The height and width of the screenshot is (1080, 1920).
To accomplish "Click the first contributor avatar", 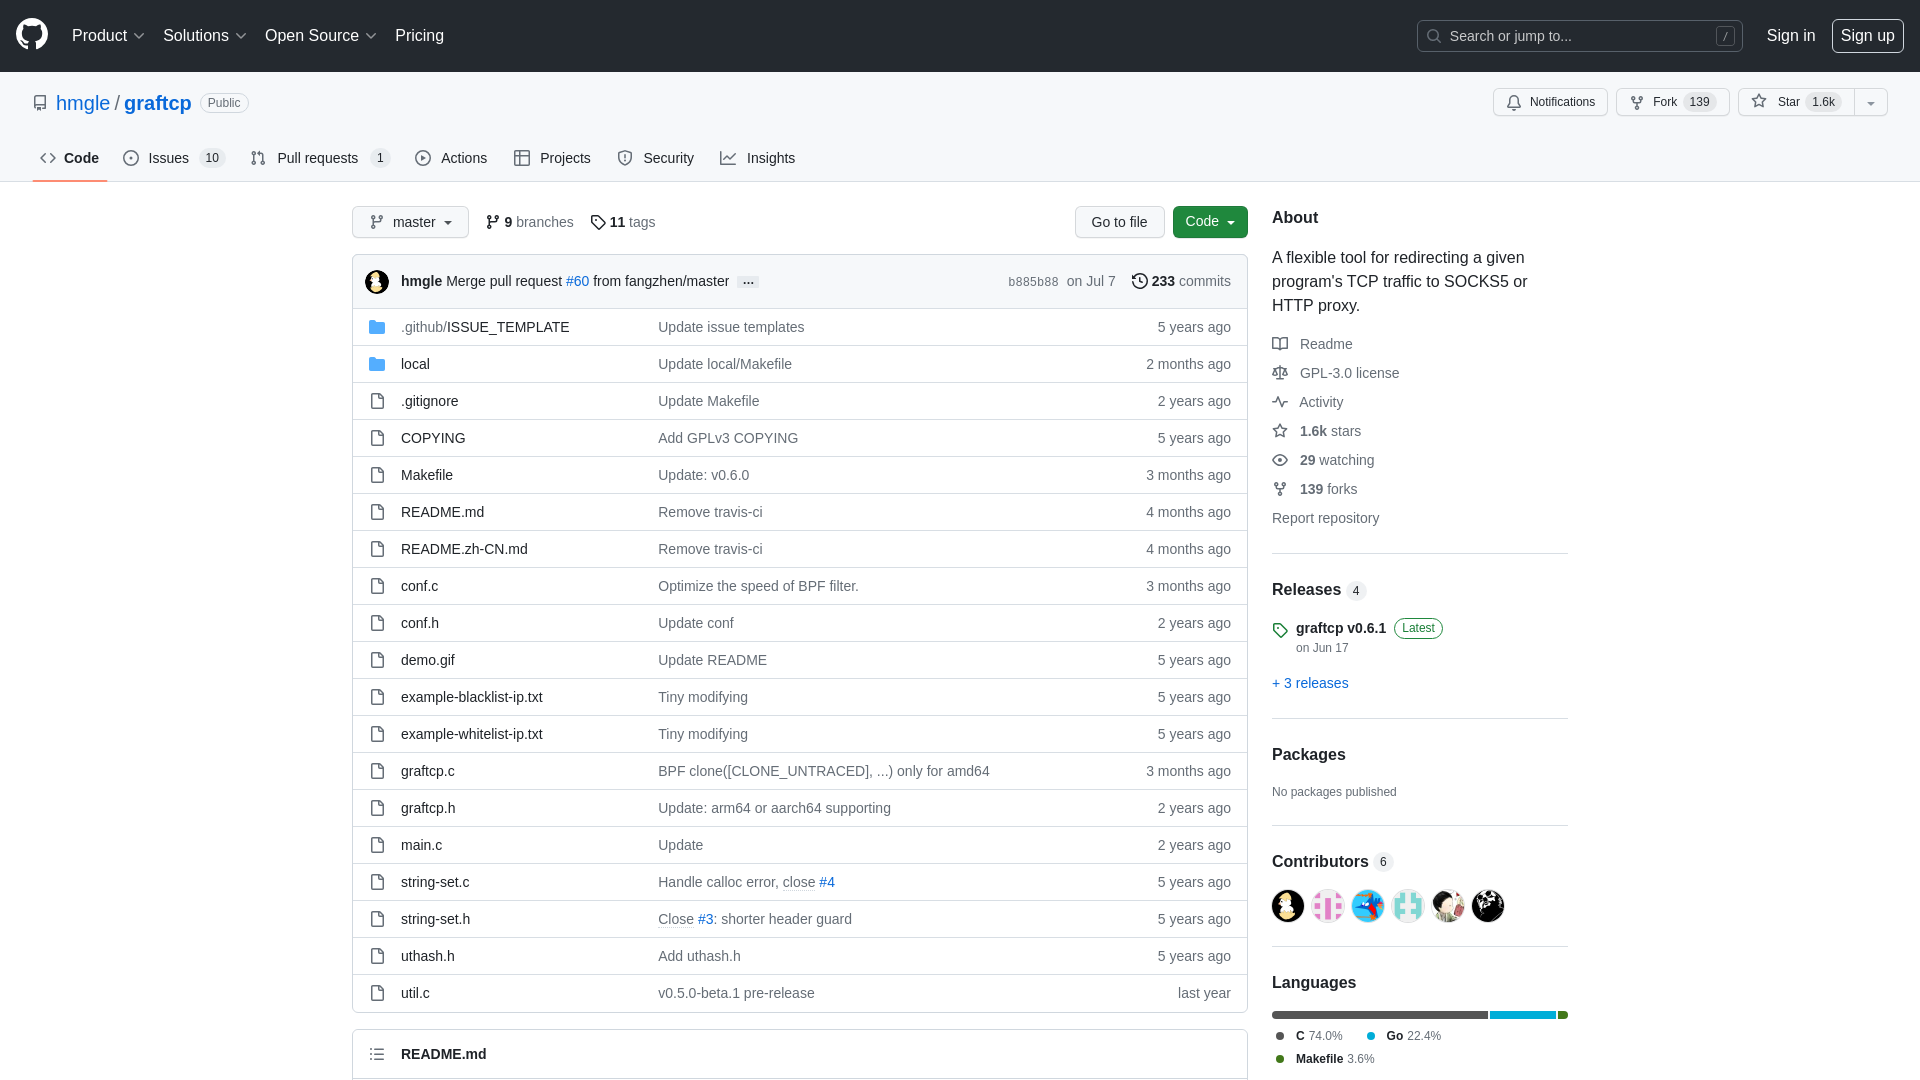I will coord(1288,906).
